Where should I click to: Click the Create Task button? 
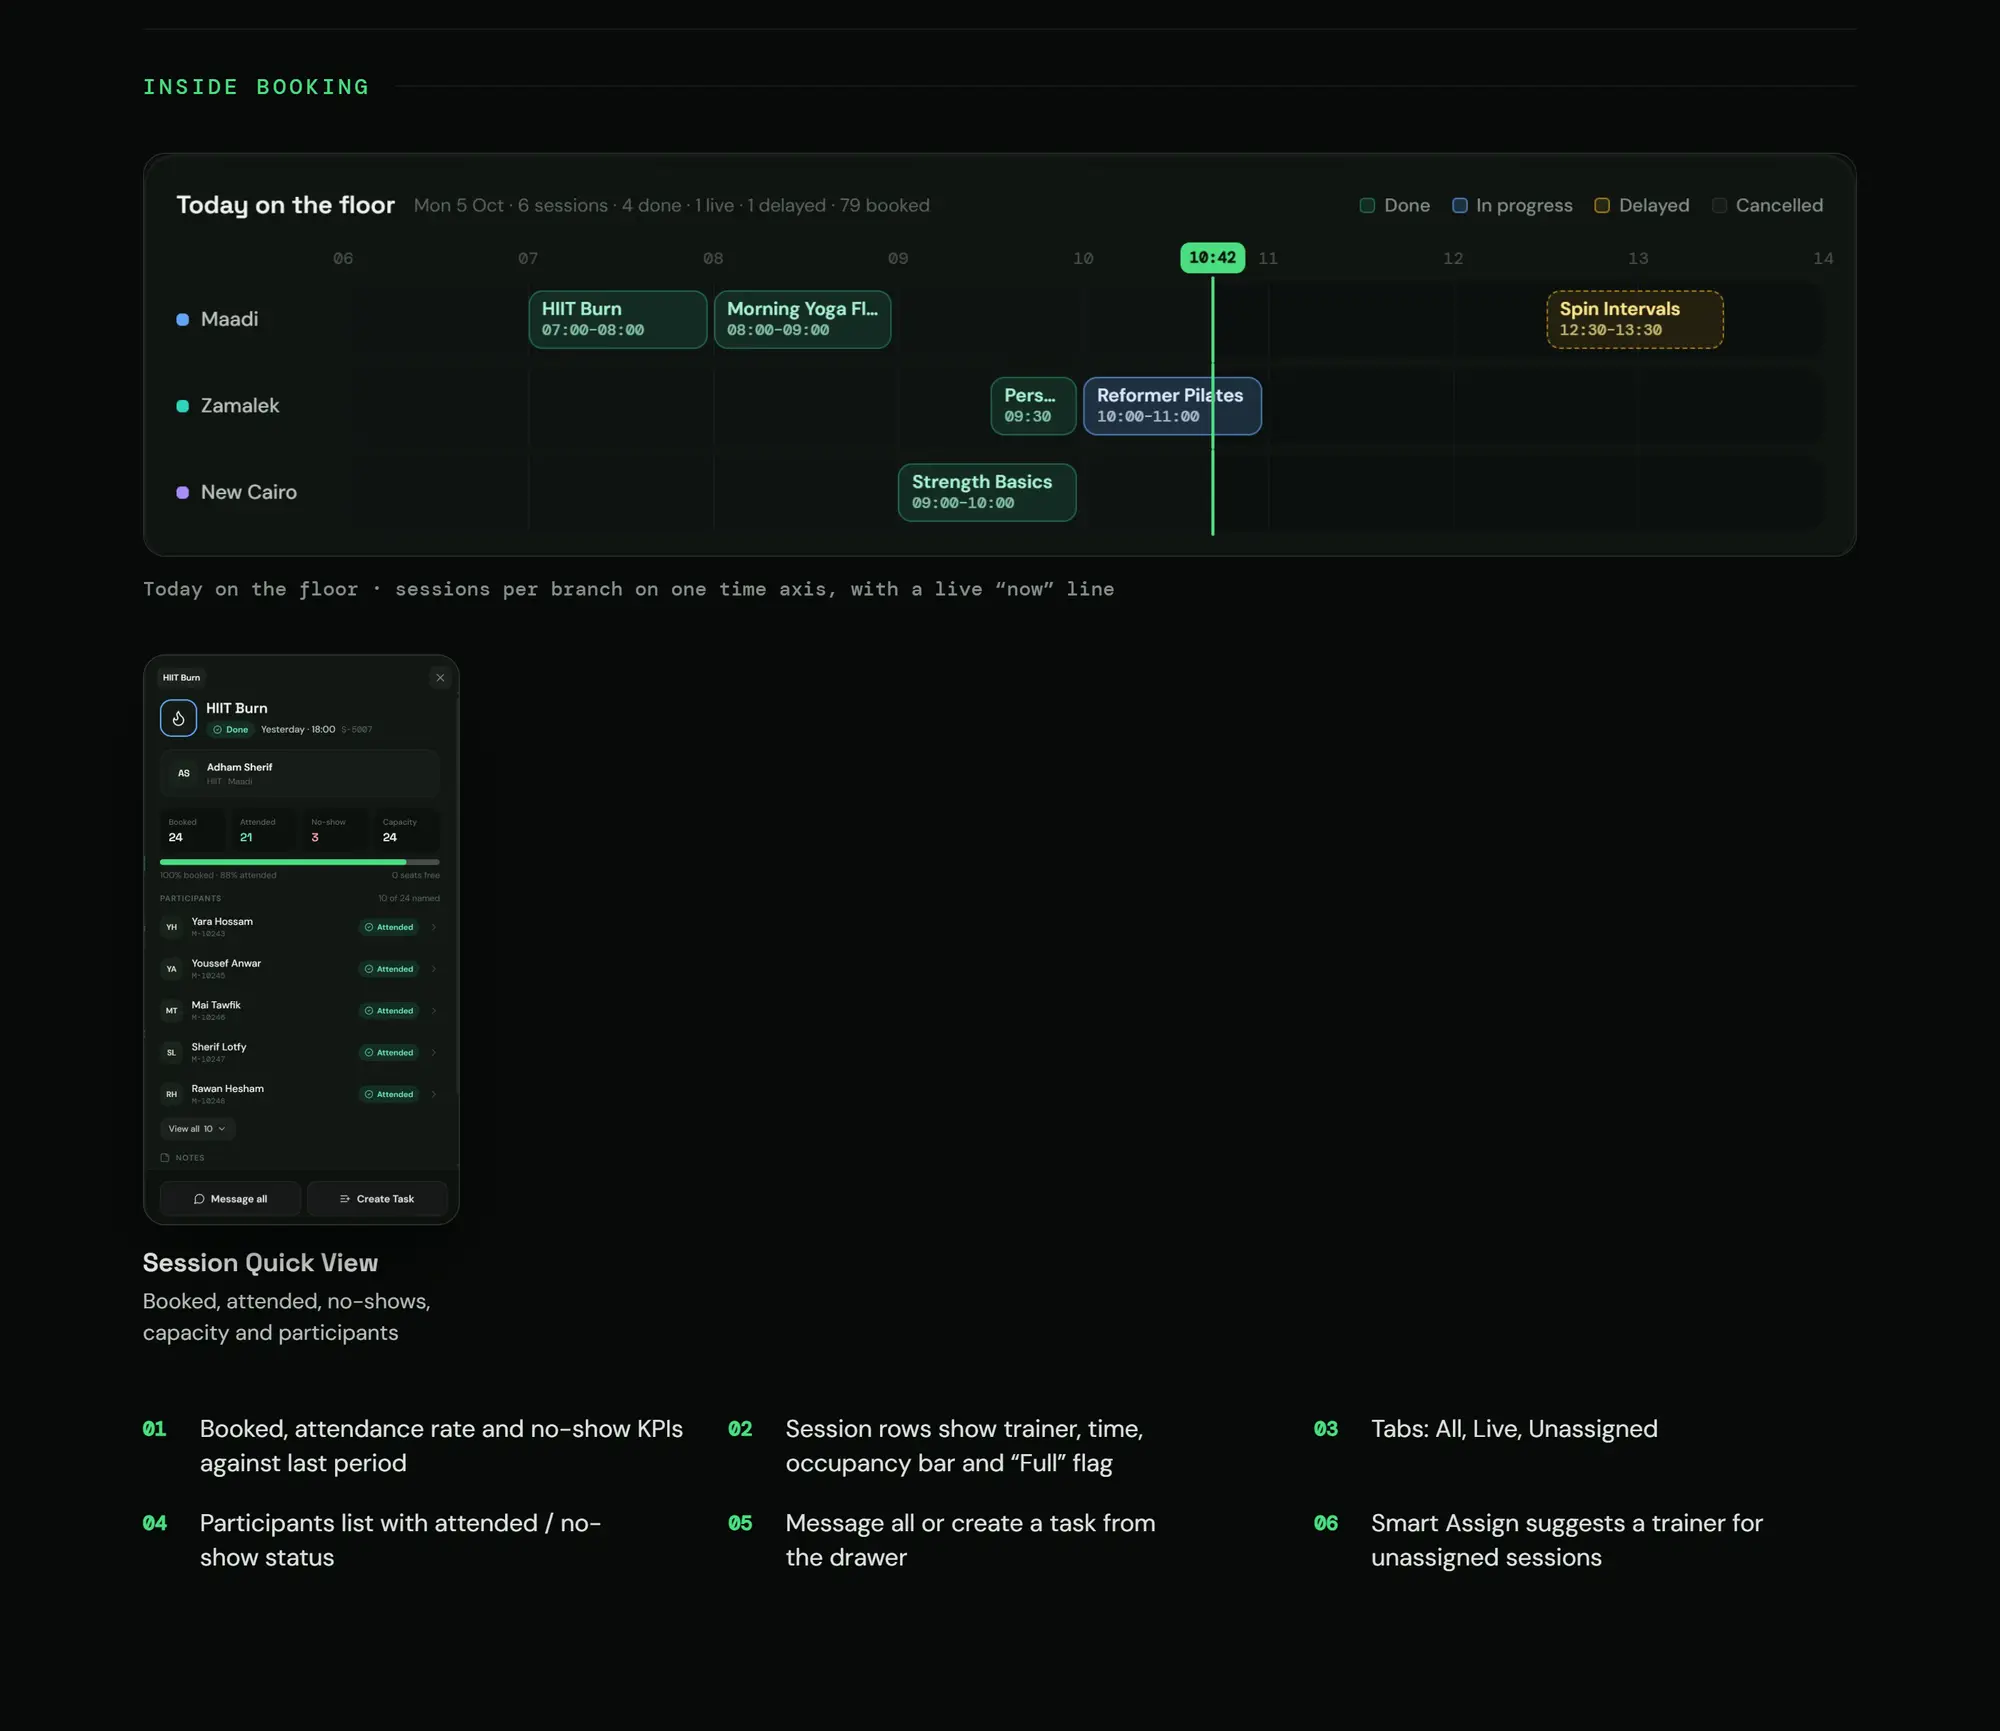pyautogui.click(x=377, y=1199)
